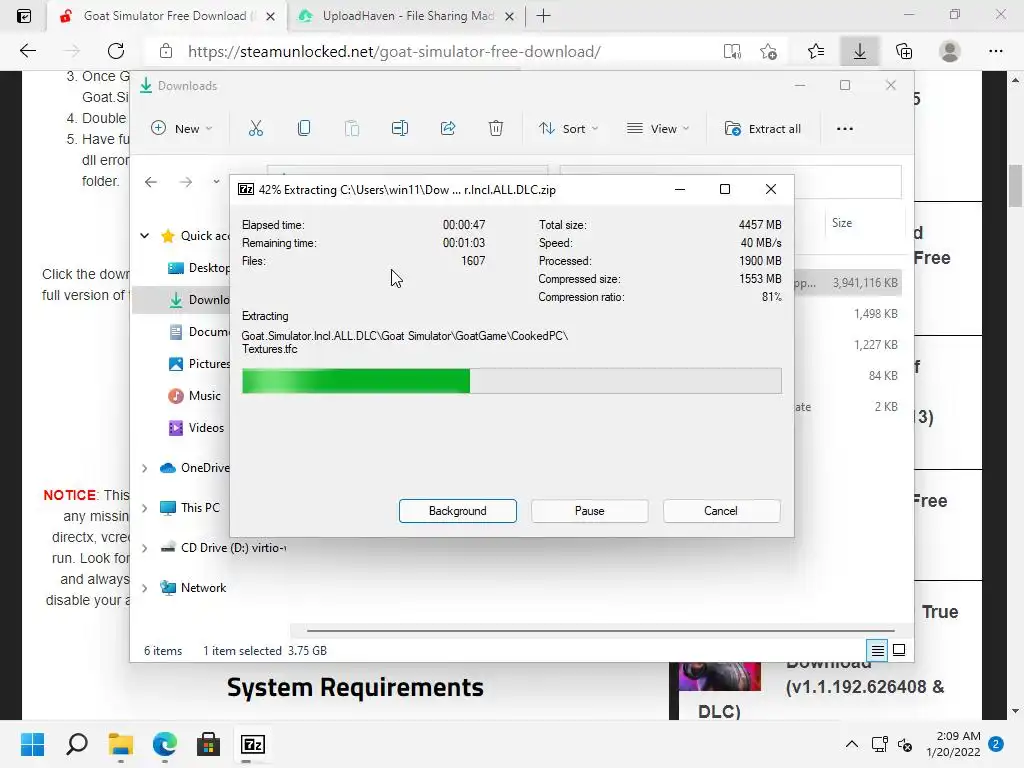
Task: Open Music in the navigation pane
Action: [x=195, y=396]
